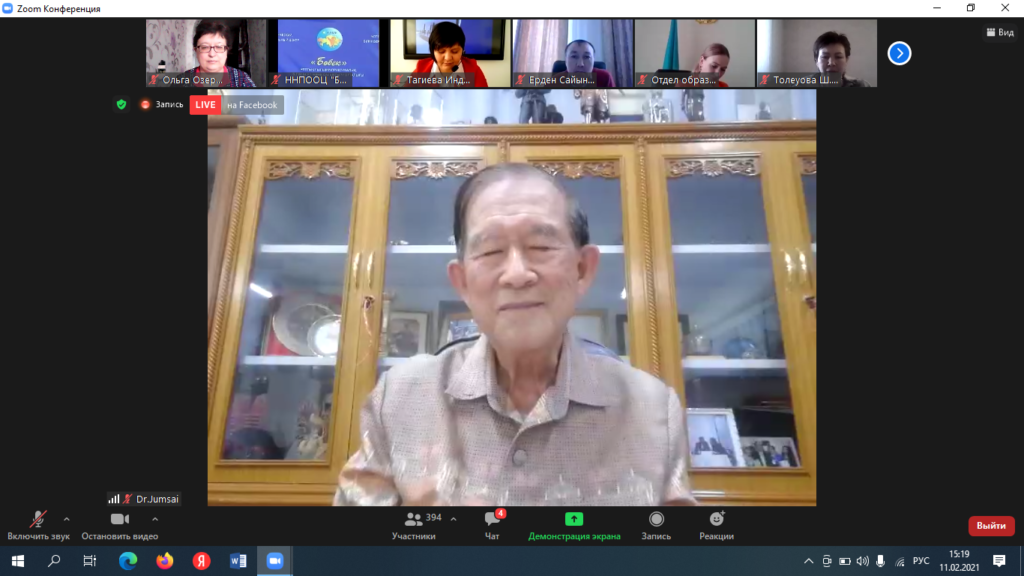This screenshot has height=576, width=1024.
Task: Open Реакции reactions menu
Action: [x=716, y=526]
